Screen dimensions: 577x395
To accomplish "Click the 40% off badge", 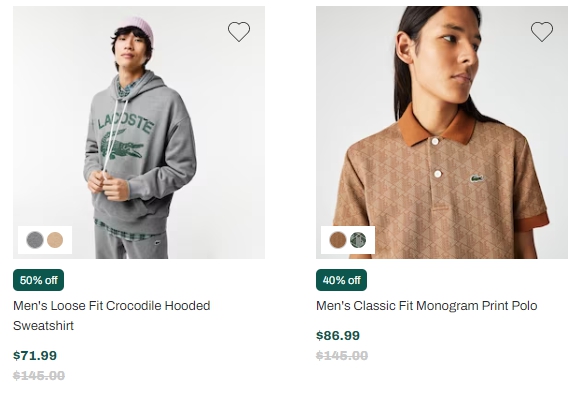I will [341, 280].
